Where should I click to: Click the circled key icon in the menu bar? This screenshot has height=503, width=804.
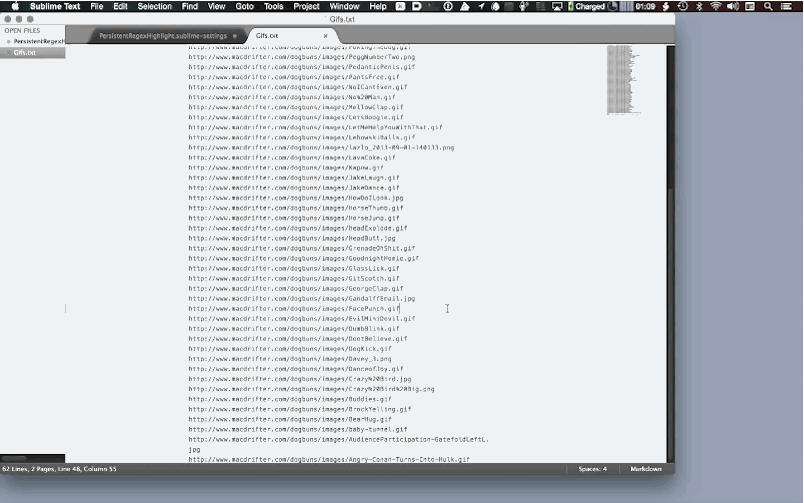tap(448, 6)
